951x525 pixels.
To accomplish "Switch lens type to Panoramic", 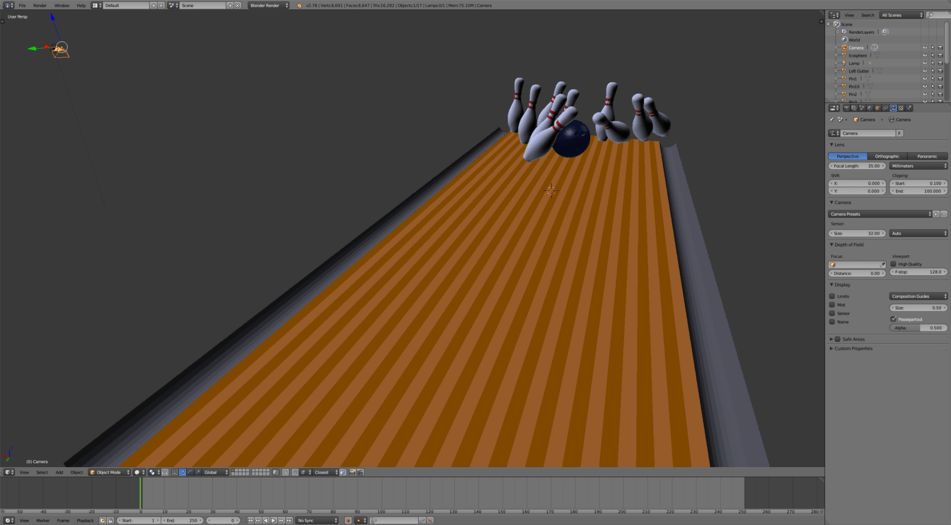I will coord(927,156).
